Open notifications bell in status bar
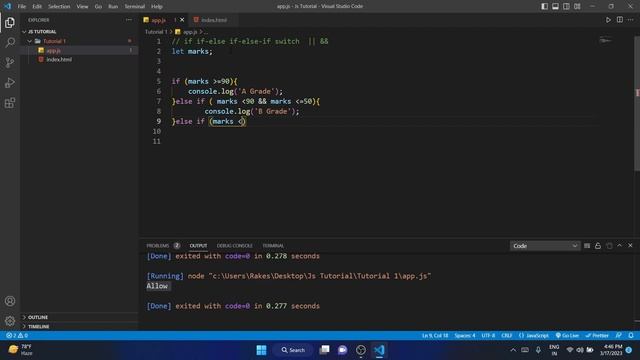Viewport: 640px width, 360px height. point(631,336)
